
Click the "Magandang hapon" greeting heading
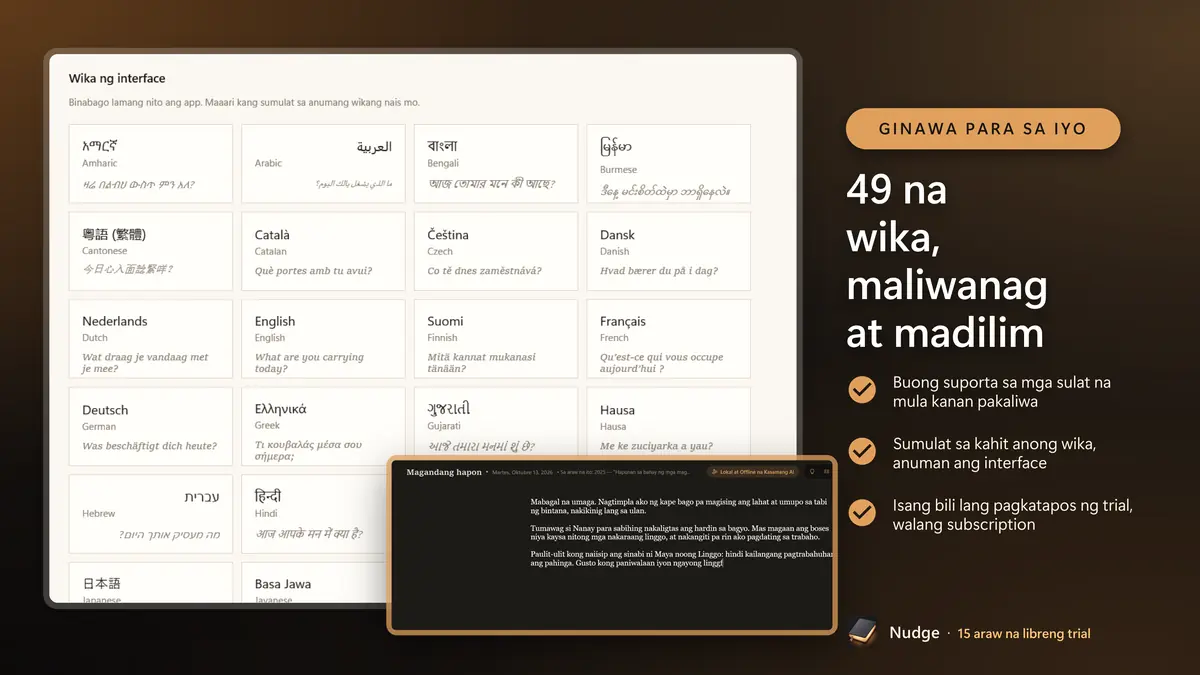pos(444,472)
